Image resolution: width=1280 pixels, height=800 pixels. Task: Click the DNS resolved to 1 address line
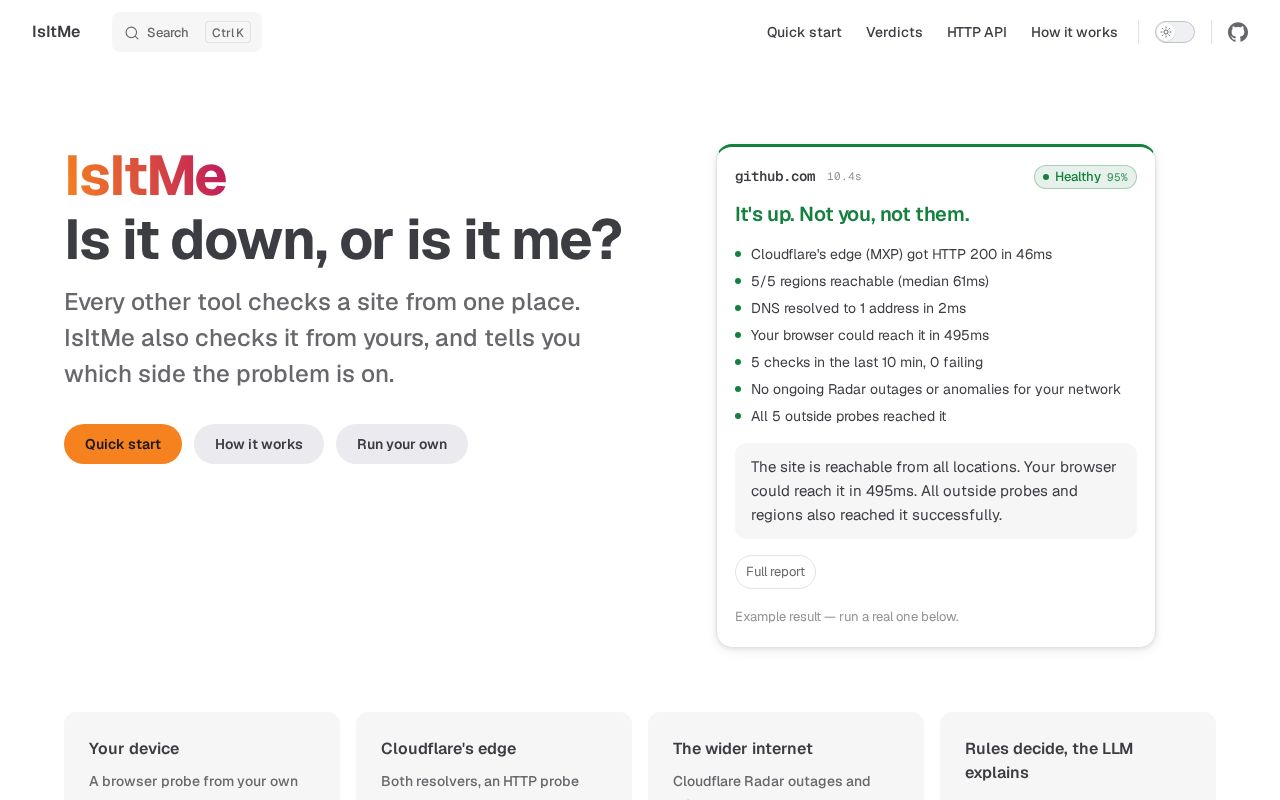[858, 308]
